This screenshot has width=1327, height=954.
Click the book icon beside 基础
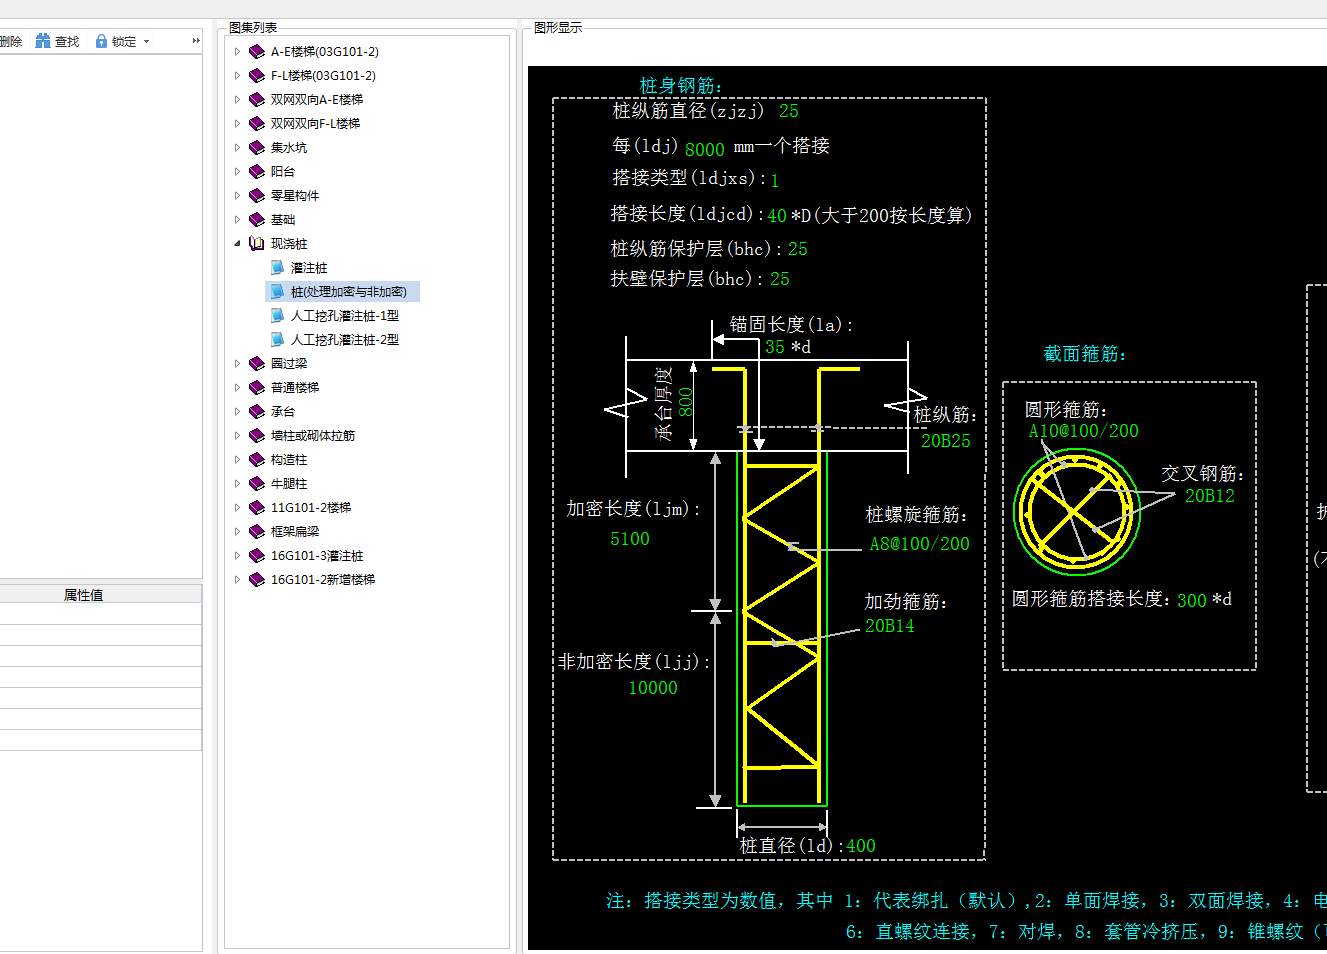click(x=257, y=219)
